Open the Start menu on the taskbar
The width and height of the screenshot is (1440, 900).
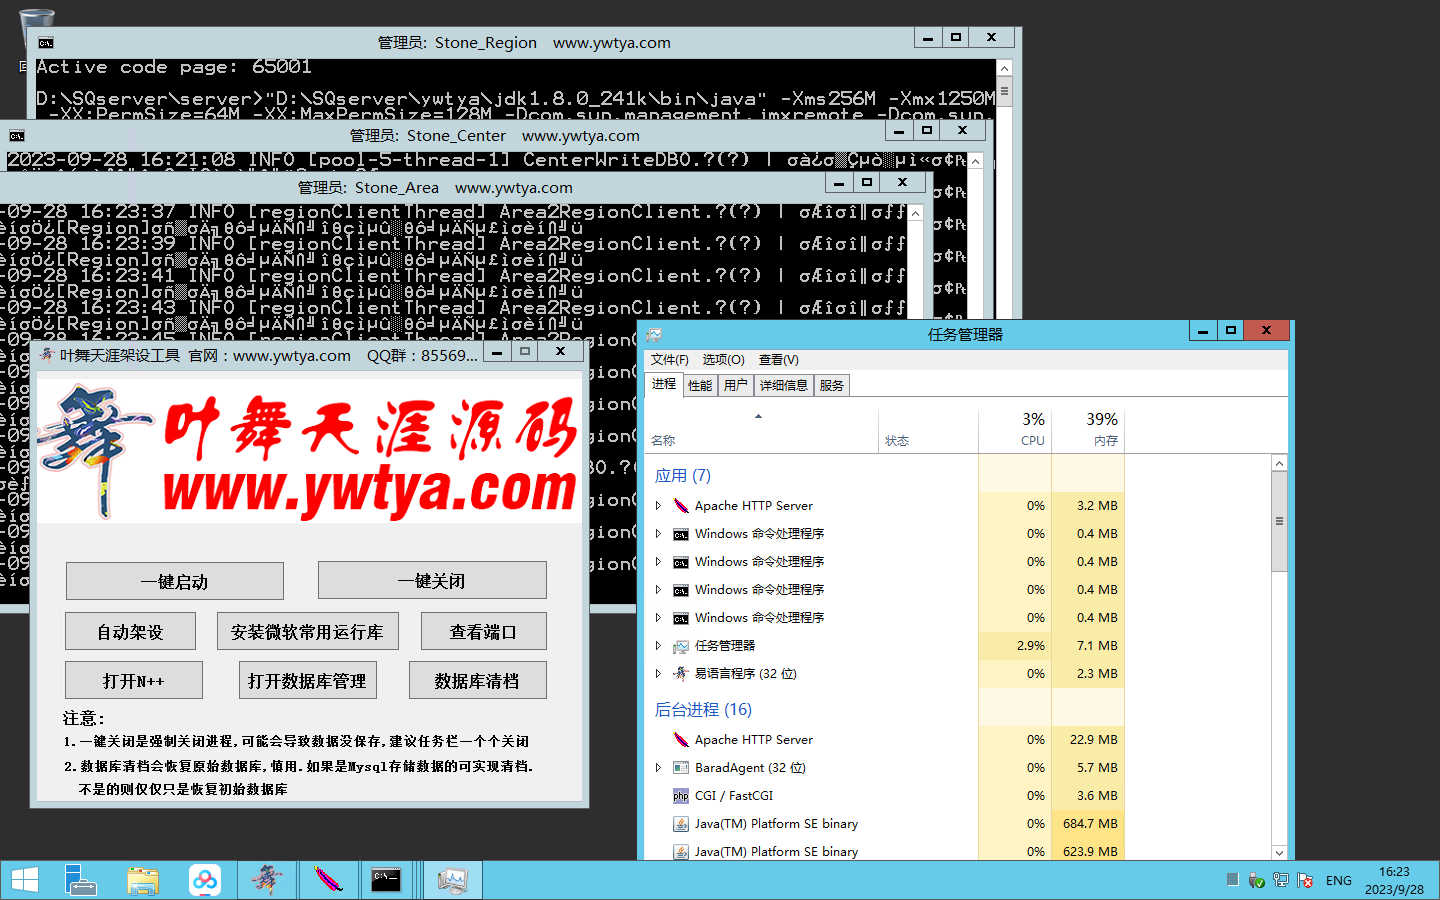[25, 880]
